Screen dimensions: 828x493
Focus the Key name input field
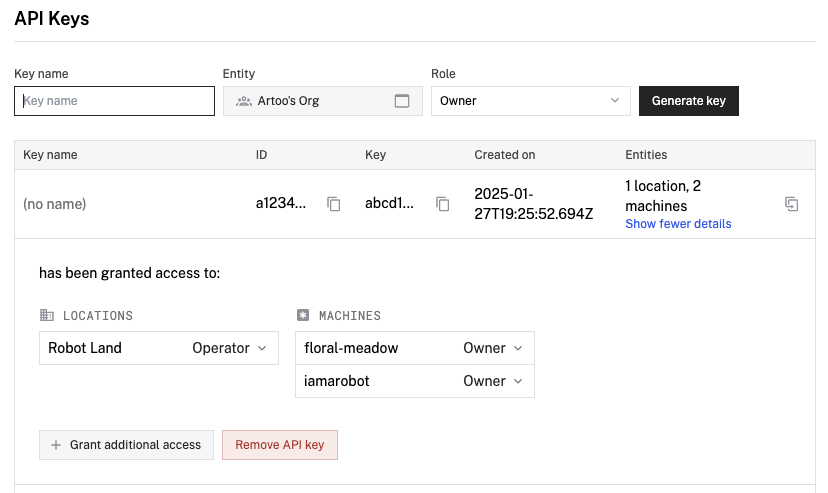pyautogui.click(x=114, y=101)
